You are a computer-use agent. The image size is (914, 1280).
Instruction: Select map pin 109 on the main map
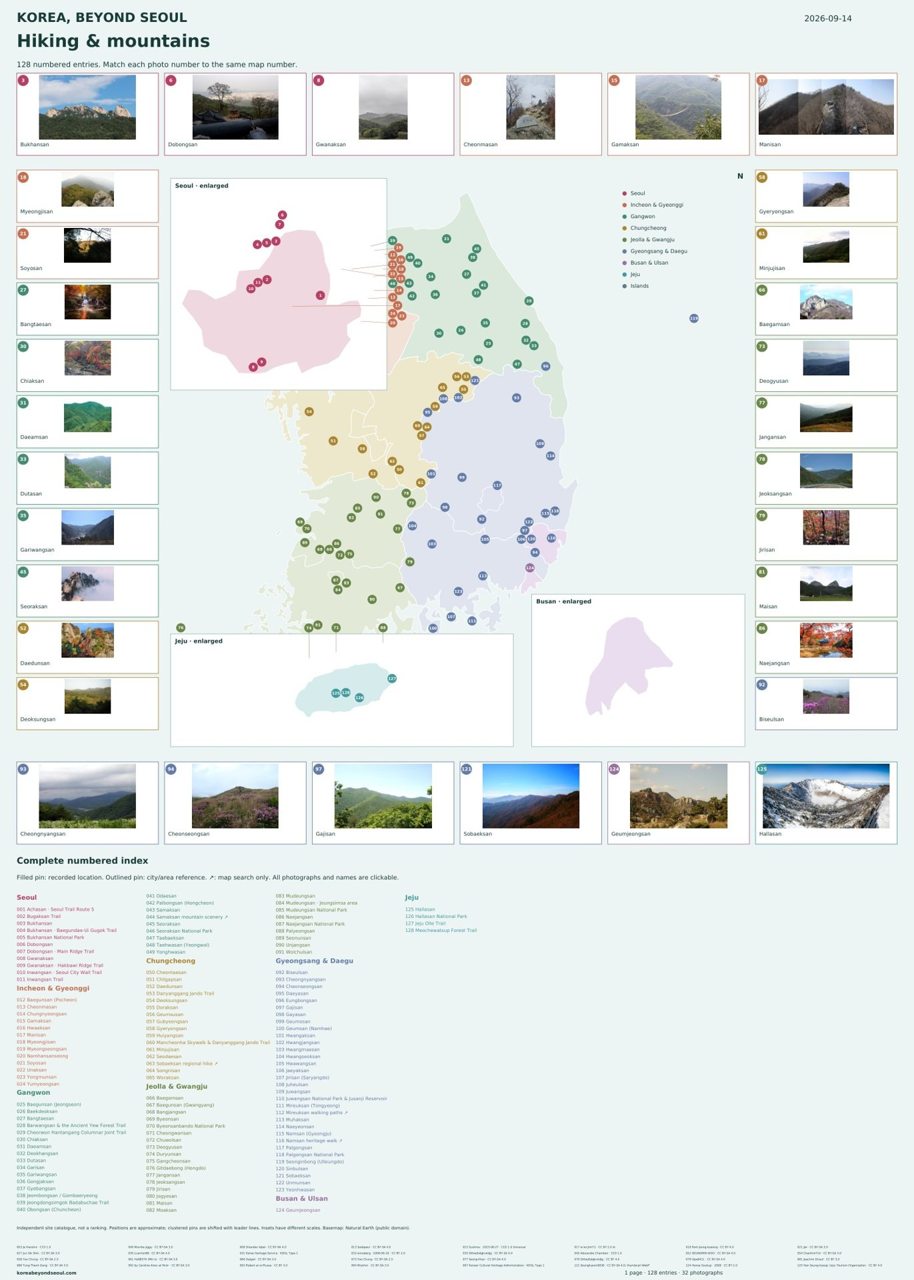pos(540,443)
